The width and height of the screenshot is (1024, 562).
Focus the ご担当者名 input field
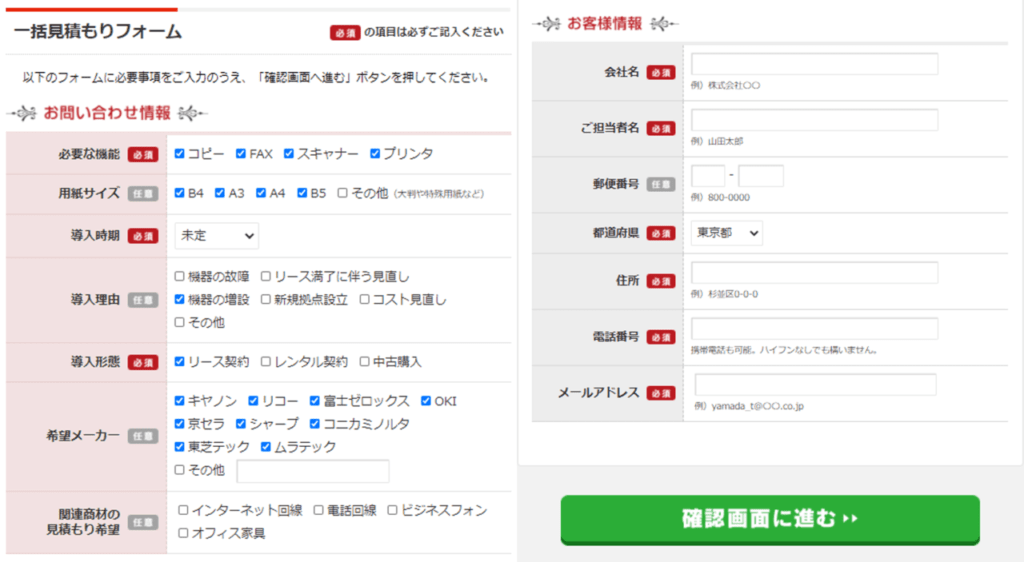814,120
